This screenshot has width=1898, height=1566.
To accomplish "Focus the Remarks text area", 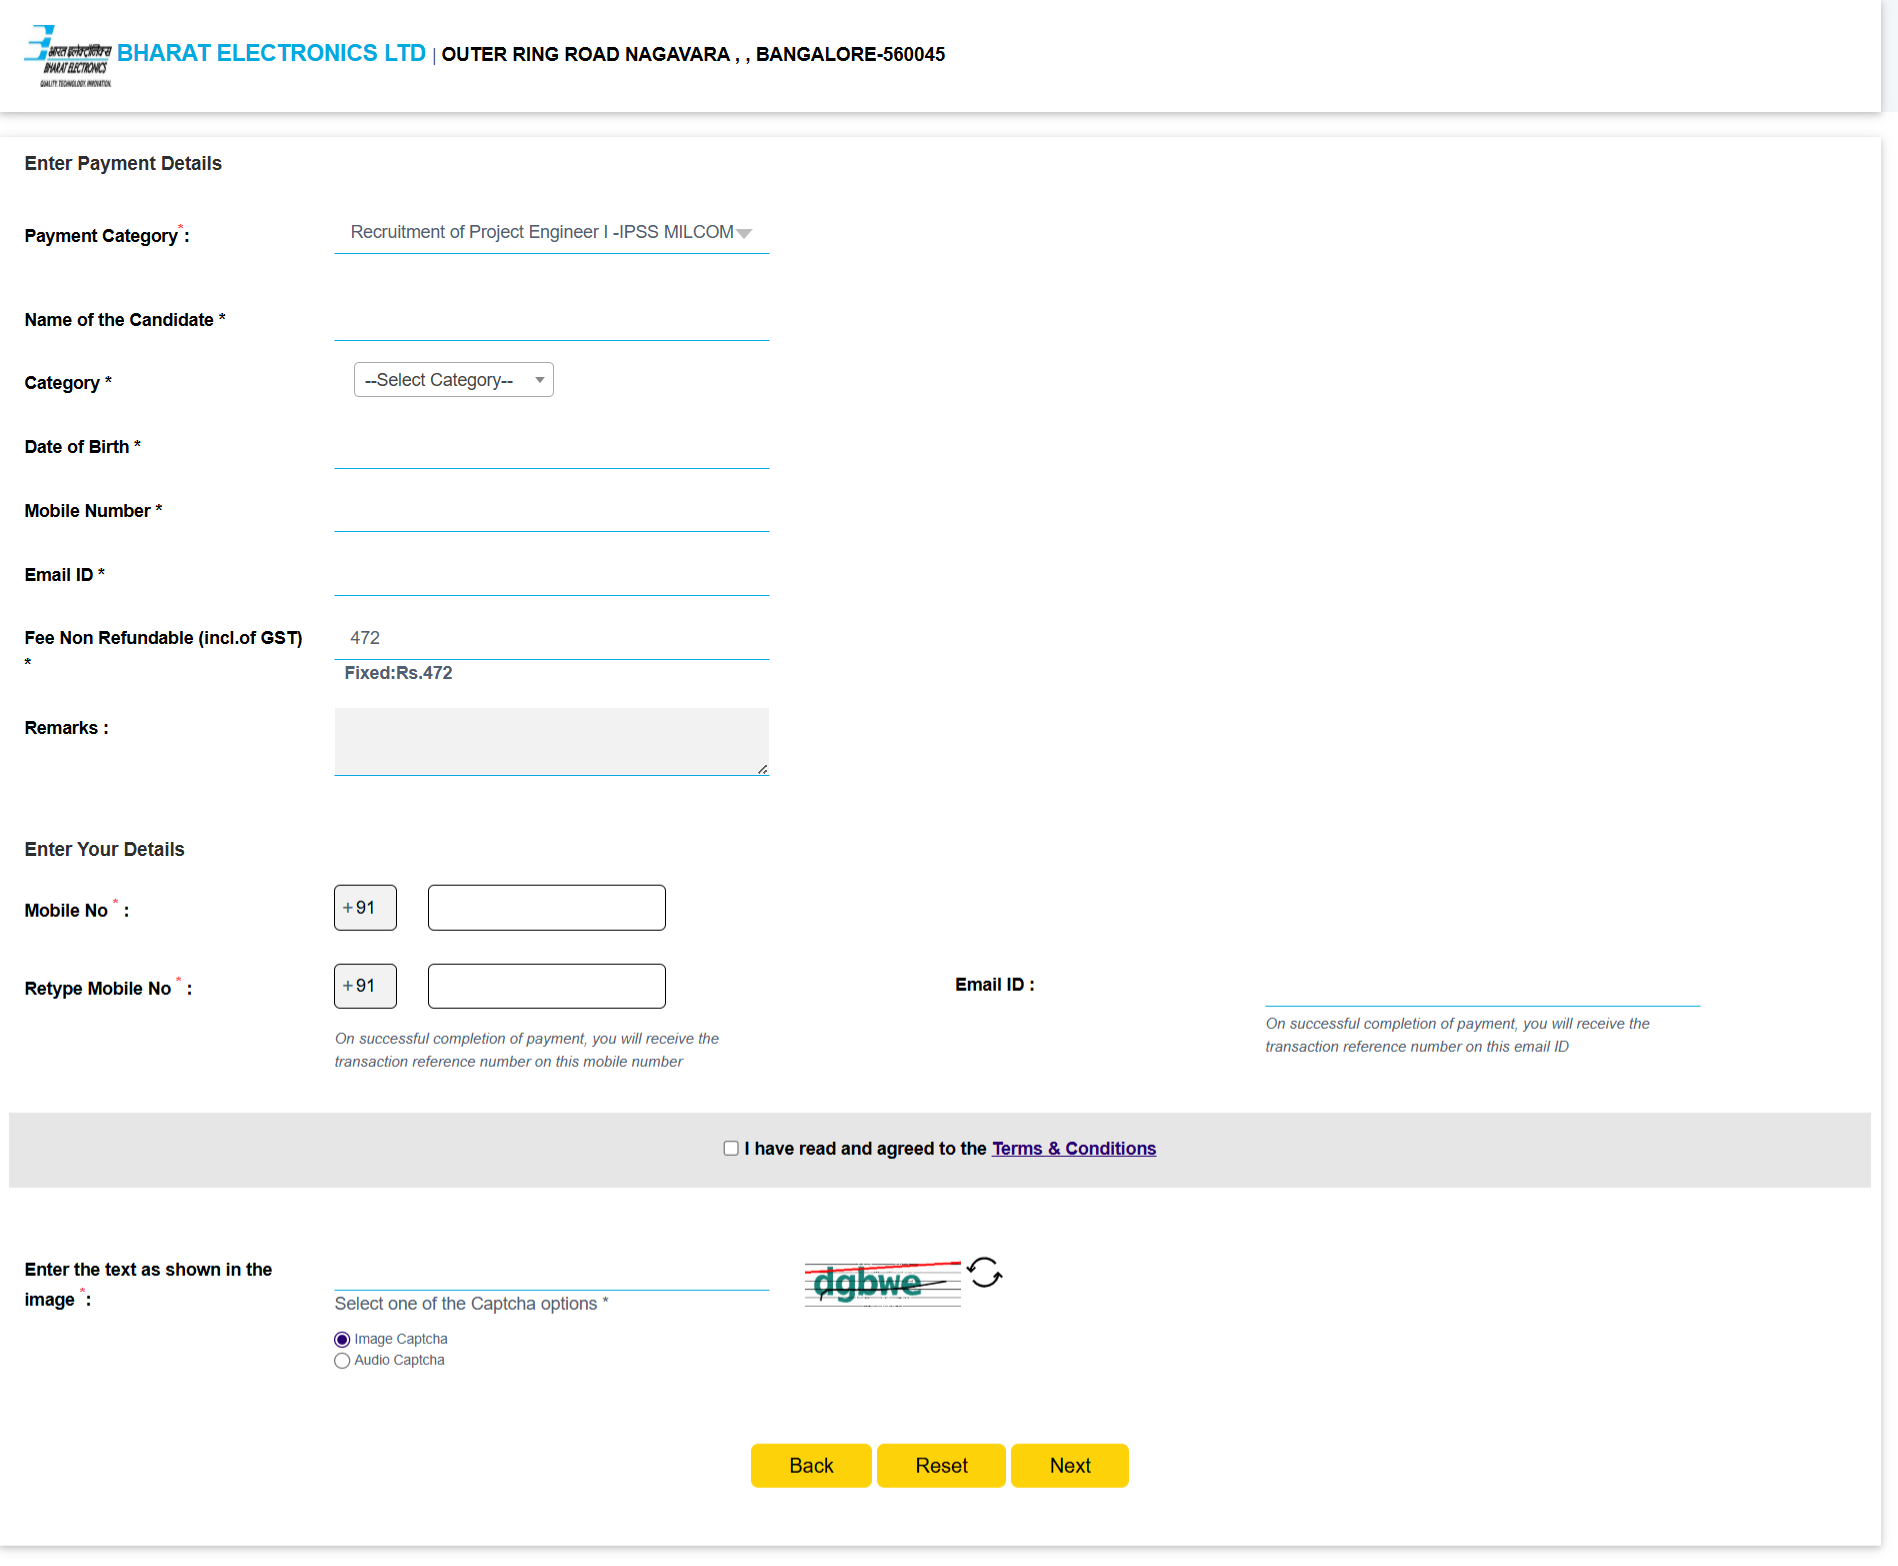I will (551, 741).
